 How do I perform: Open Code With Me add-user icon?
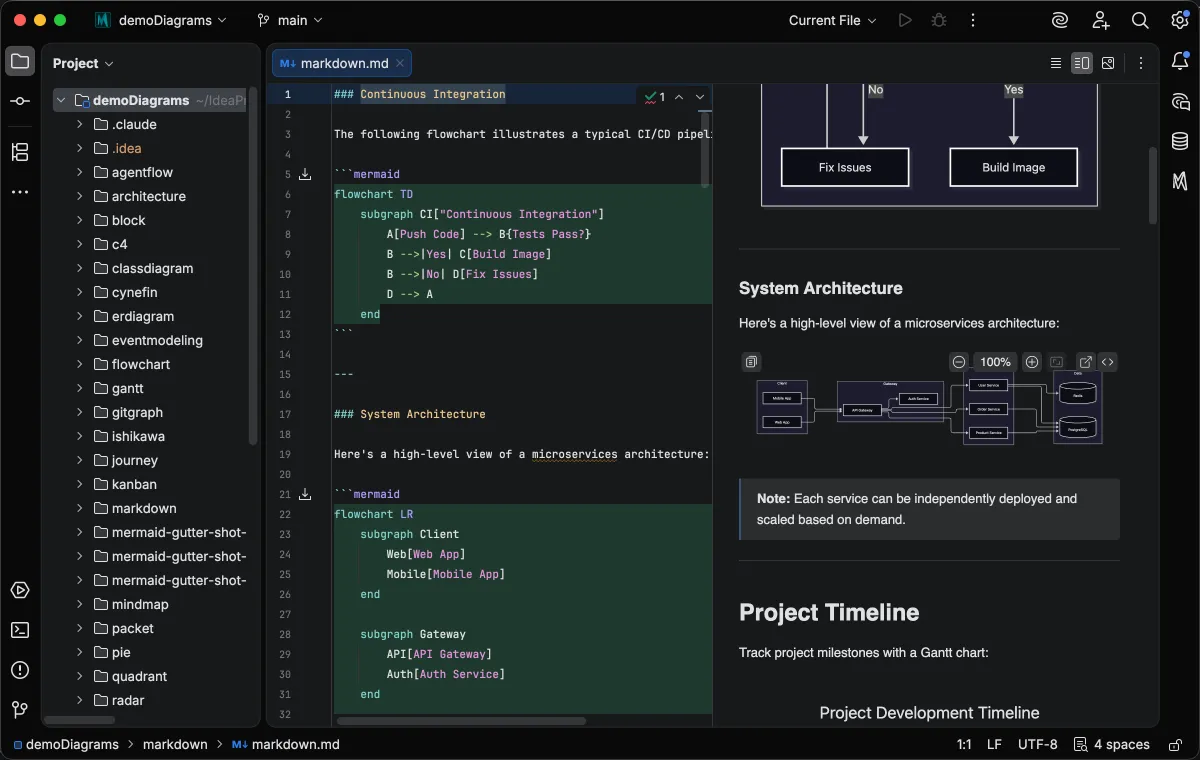coord(1100,20)
